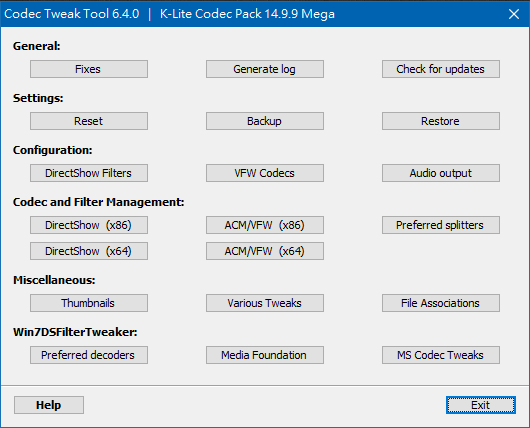Reset settings with the Reset button
Screen dimensions: 530x428
(x=89, y=121)
